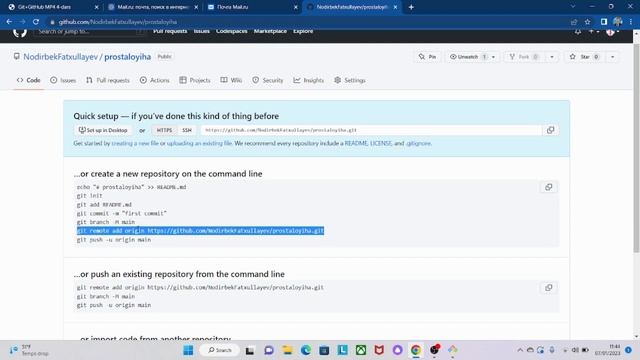
Task: Copy the push existing repository commands
Action: tap(549, 288)
